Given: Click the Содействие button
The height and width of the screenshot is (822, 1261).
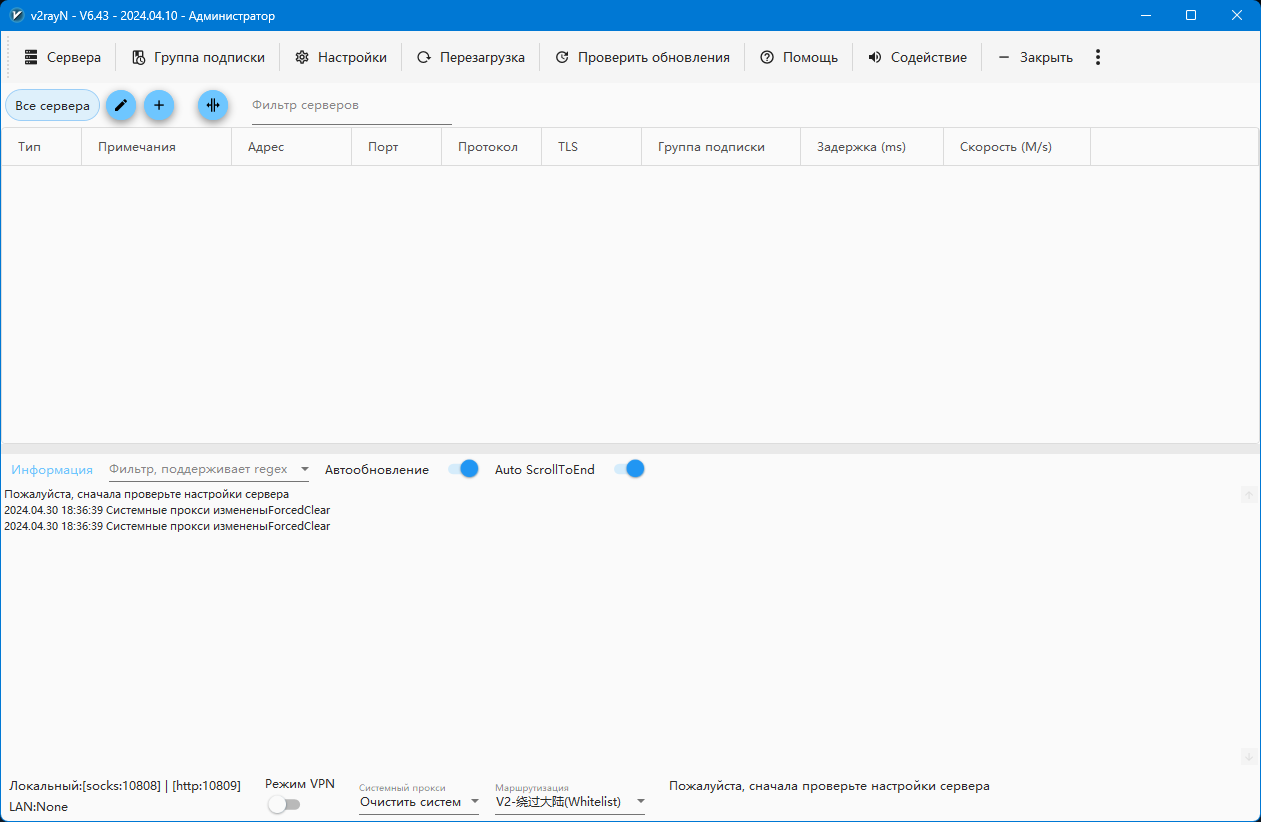Looking at the screenshot, I should 917,57.
